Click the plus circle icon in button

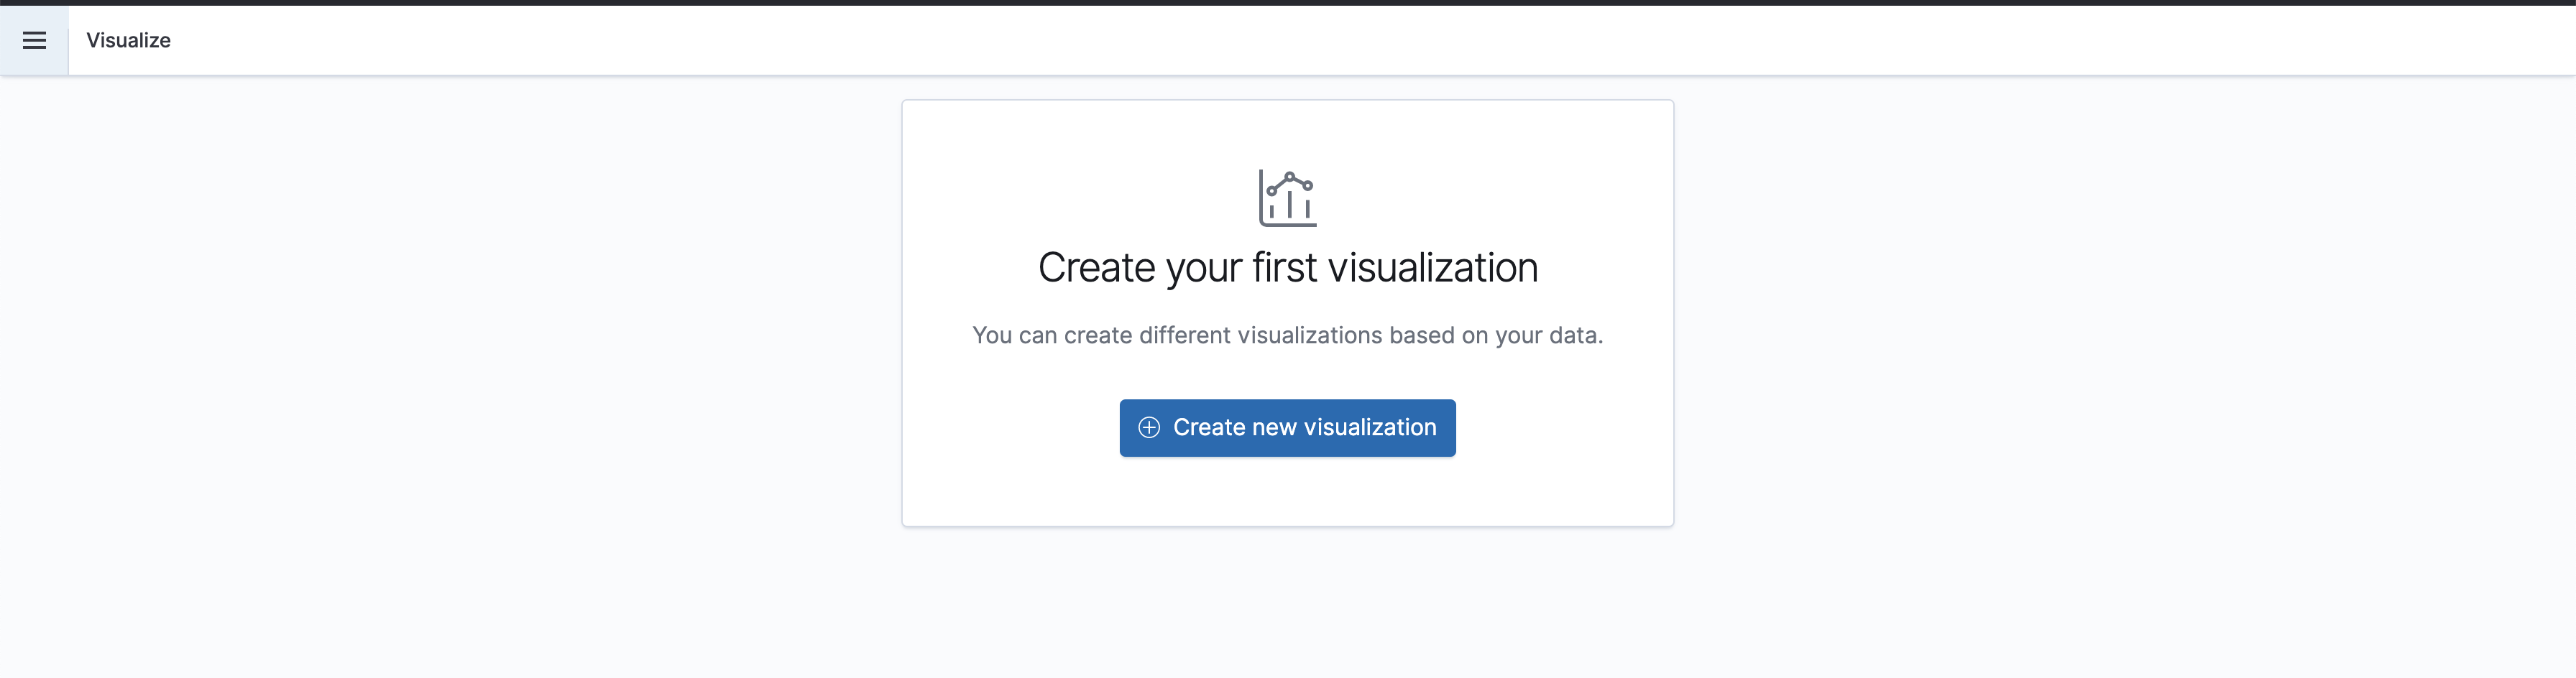pos(1149,428)
